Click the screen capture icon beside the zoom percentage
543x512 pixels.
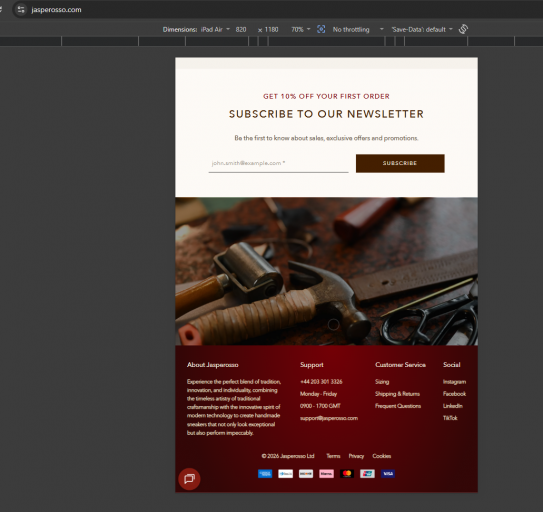(321, 29)
